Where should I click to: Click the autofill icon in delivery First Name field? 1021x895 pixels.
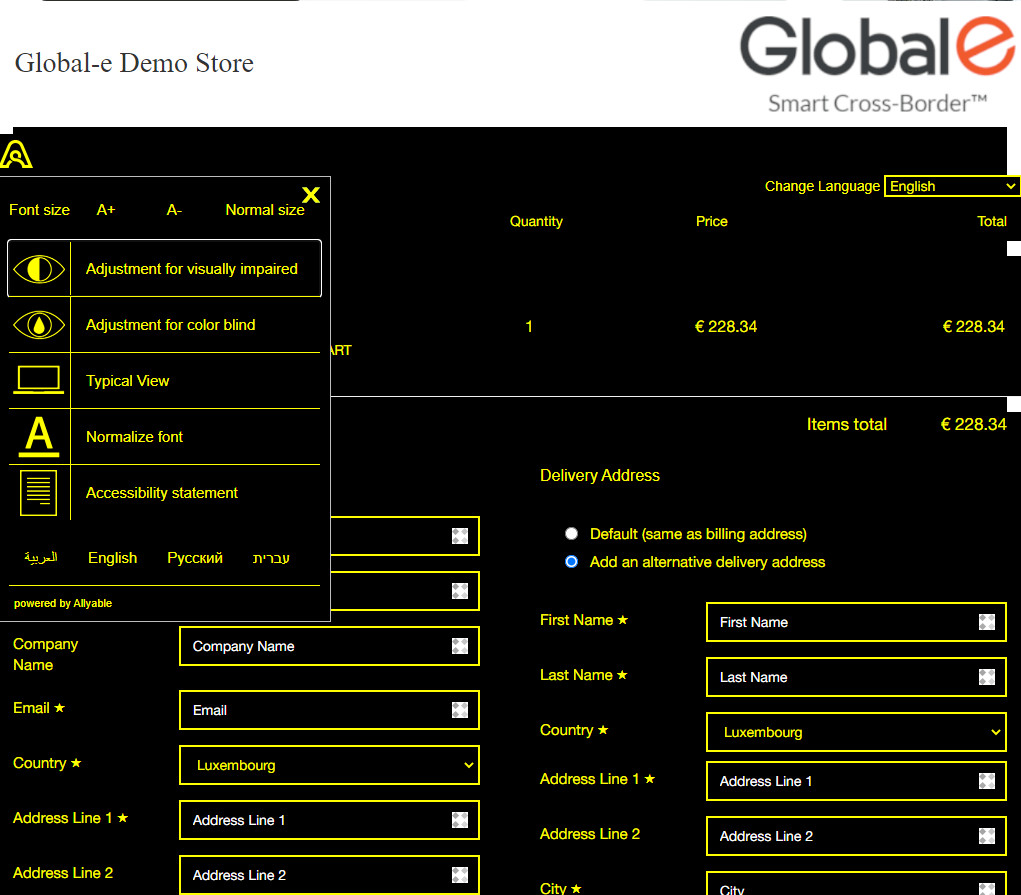(x=987, y=622)
